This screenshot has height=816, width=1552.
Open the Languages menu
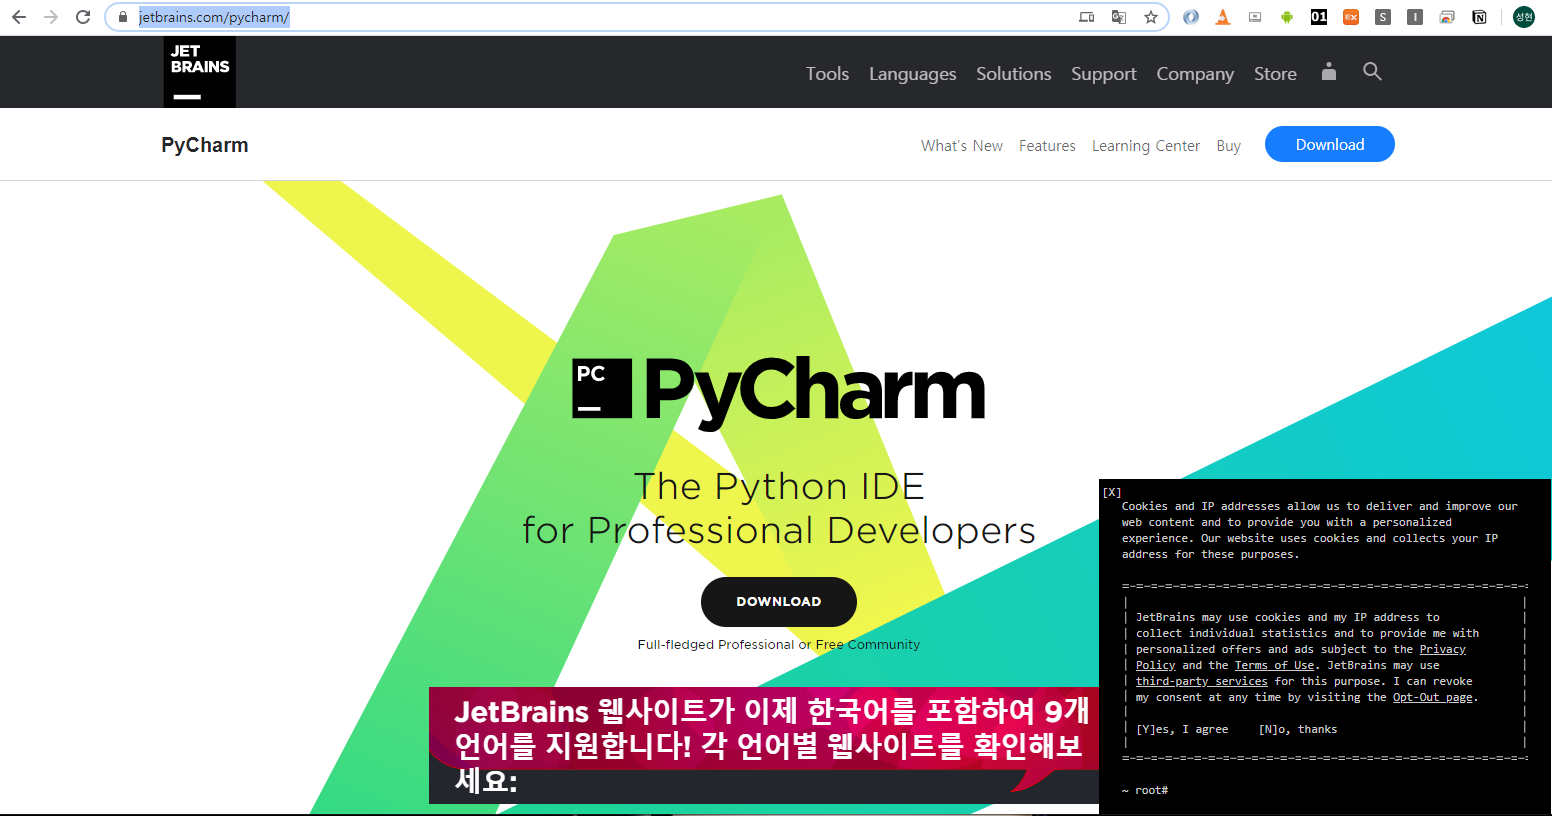(912, 74)
